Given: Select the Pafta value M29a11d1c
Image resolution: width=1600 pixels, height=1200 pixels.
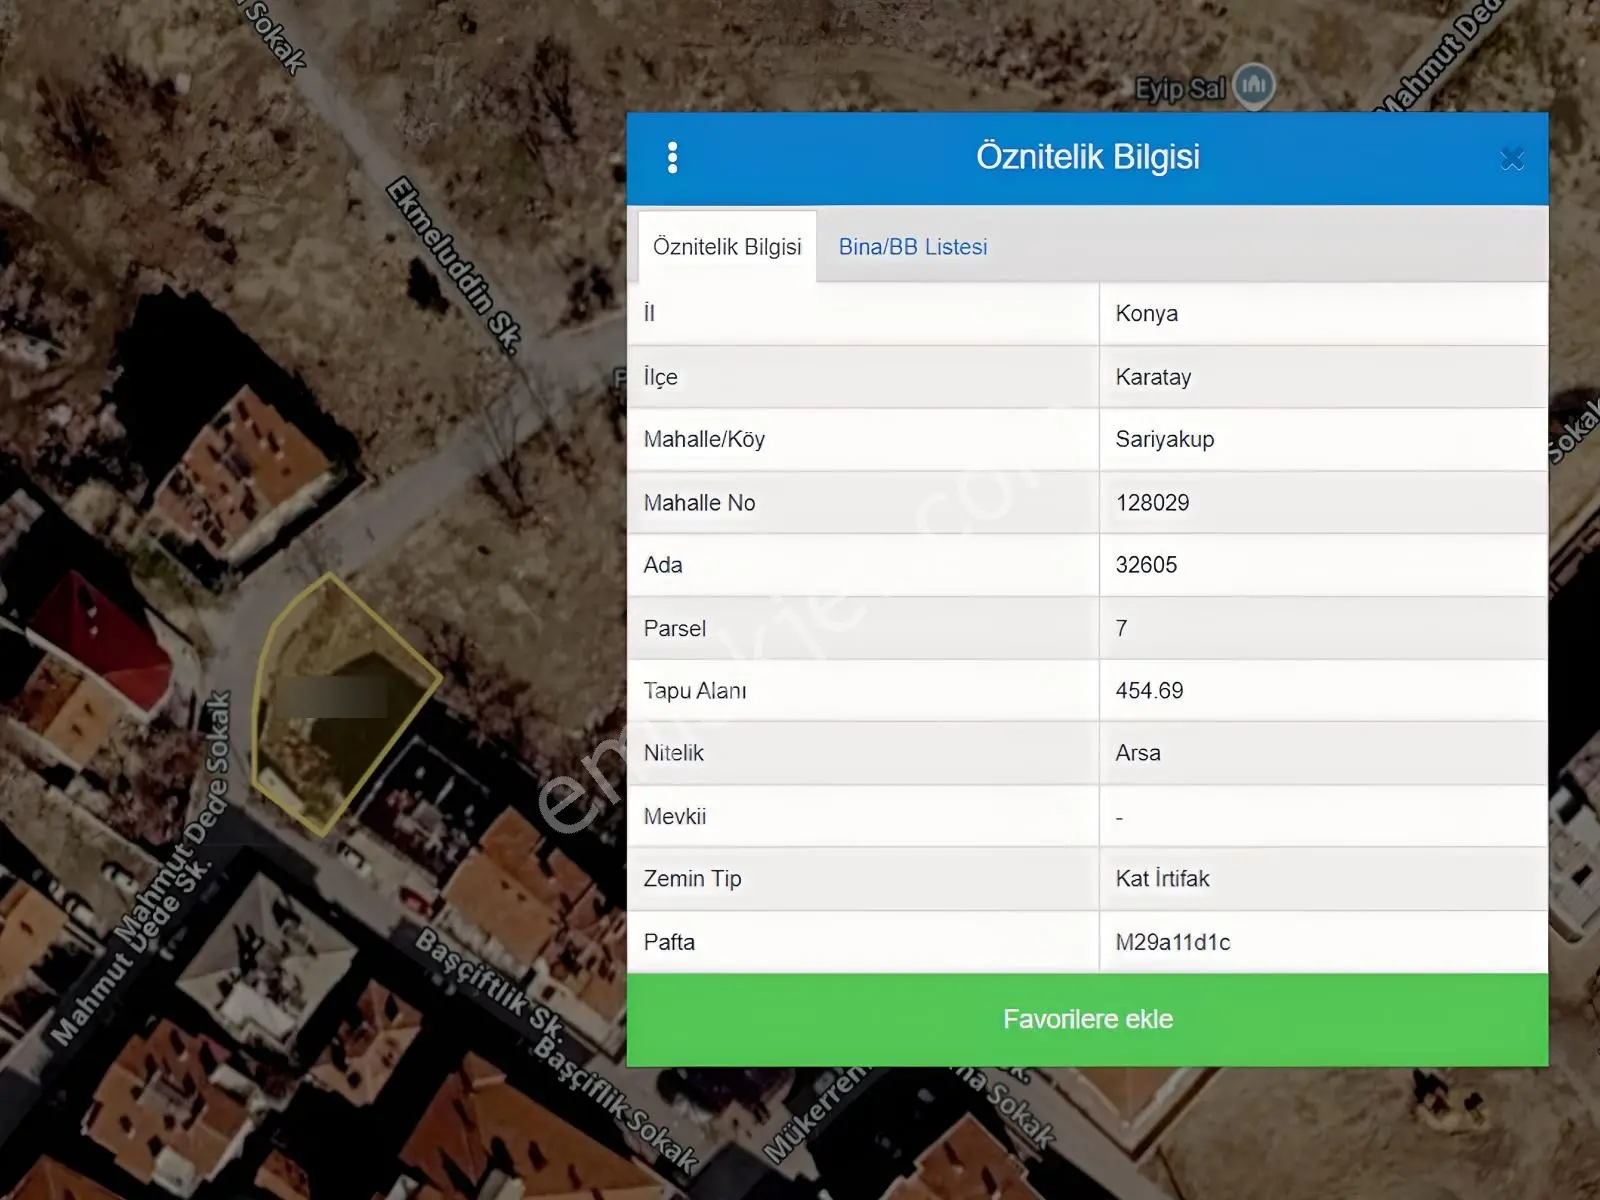Looking at the screenshot, I should click(x=1172, y=942).
